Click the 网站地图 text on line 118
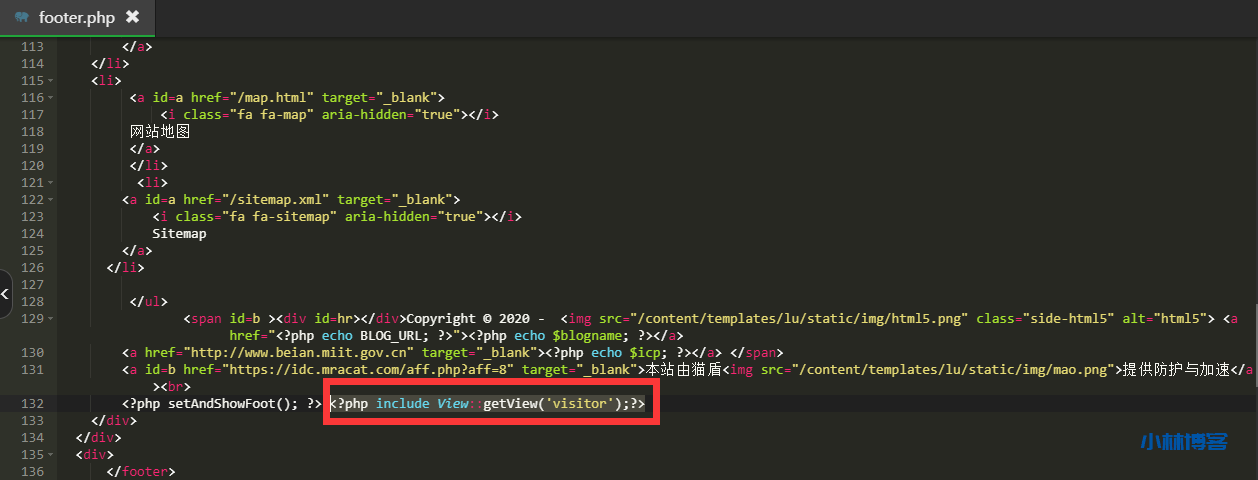 point(160,132)
